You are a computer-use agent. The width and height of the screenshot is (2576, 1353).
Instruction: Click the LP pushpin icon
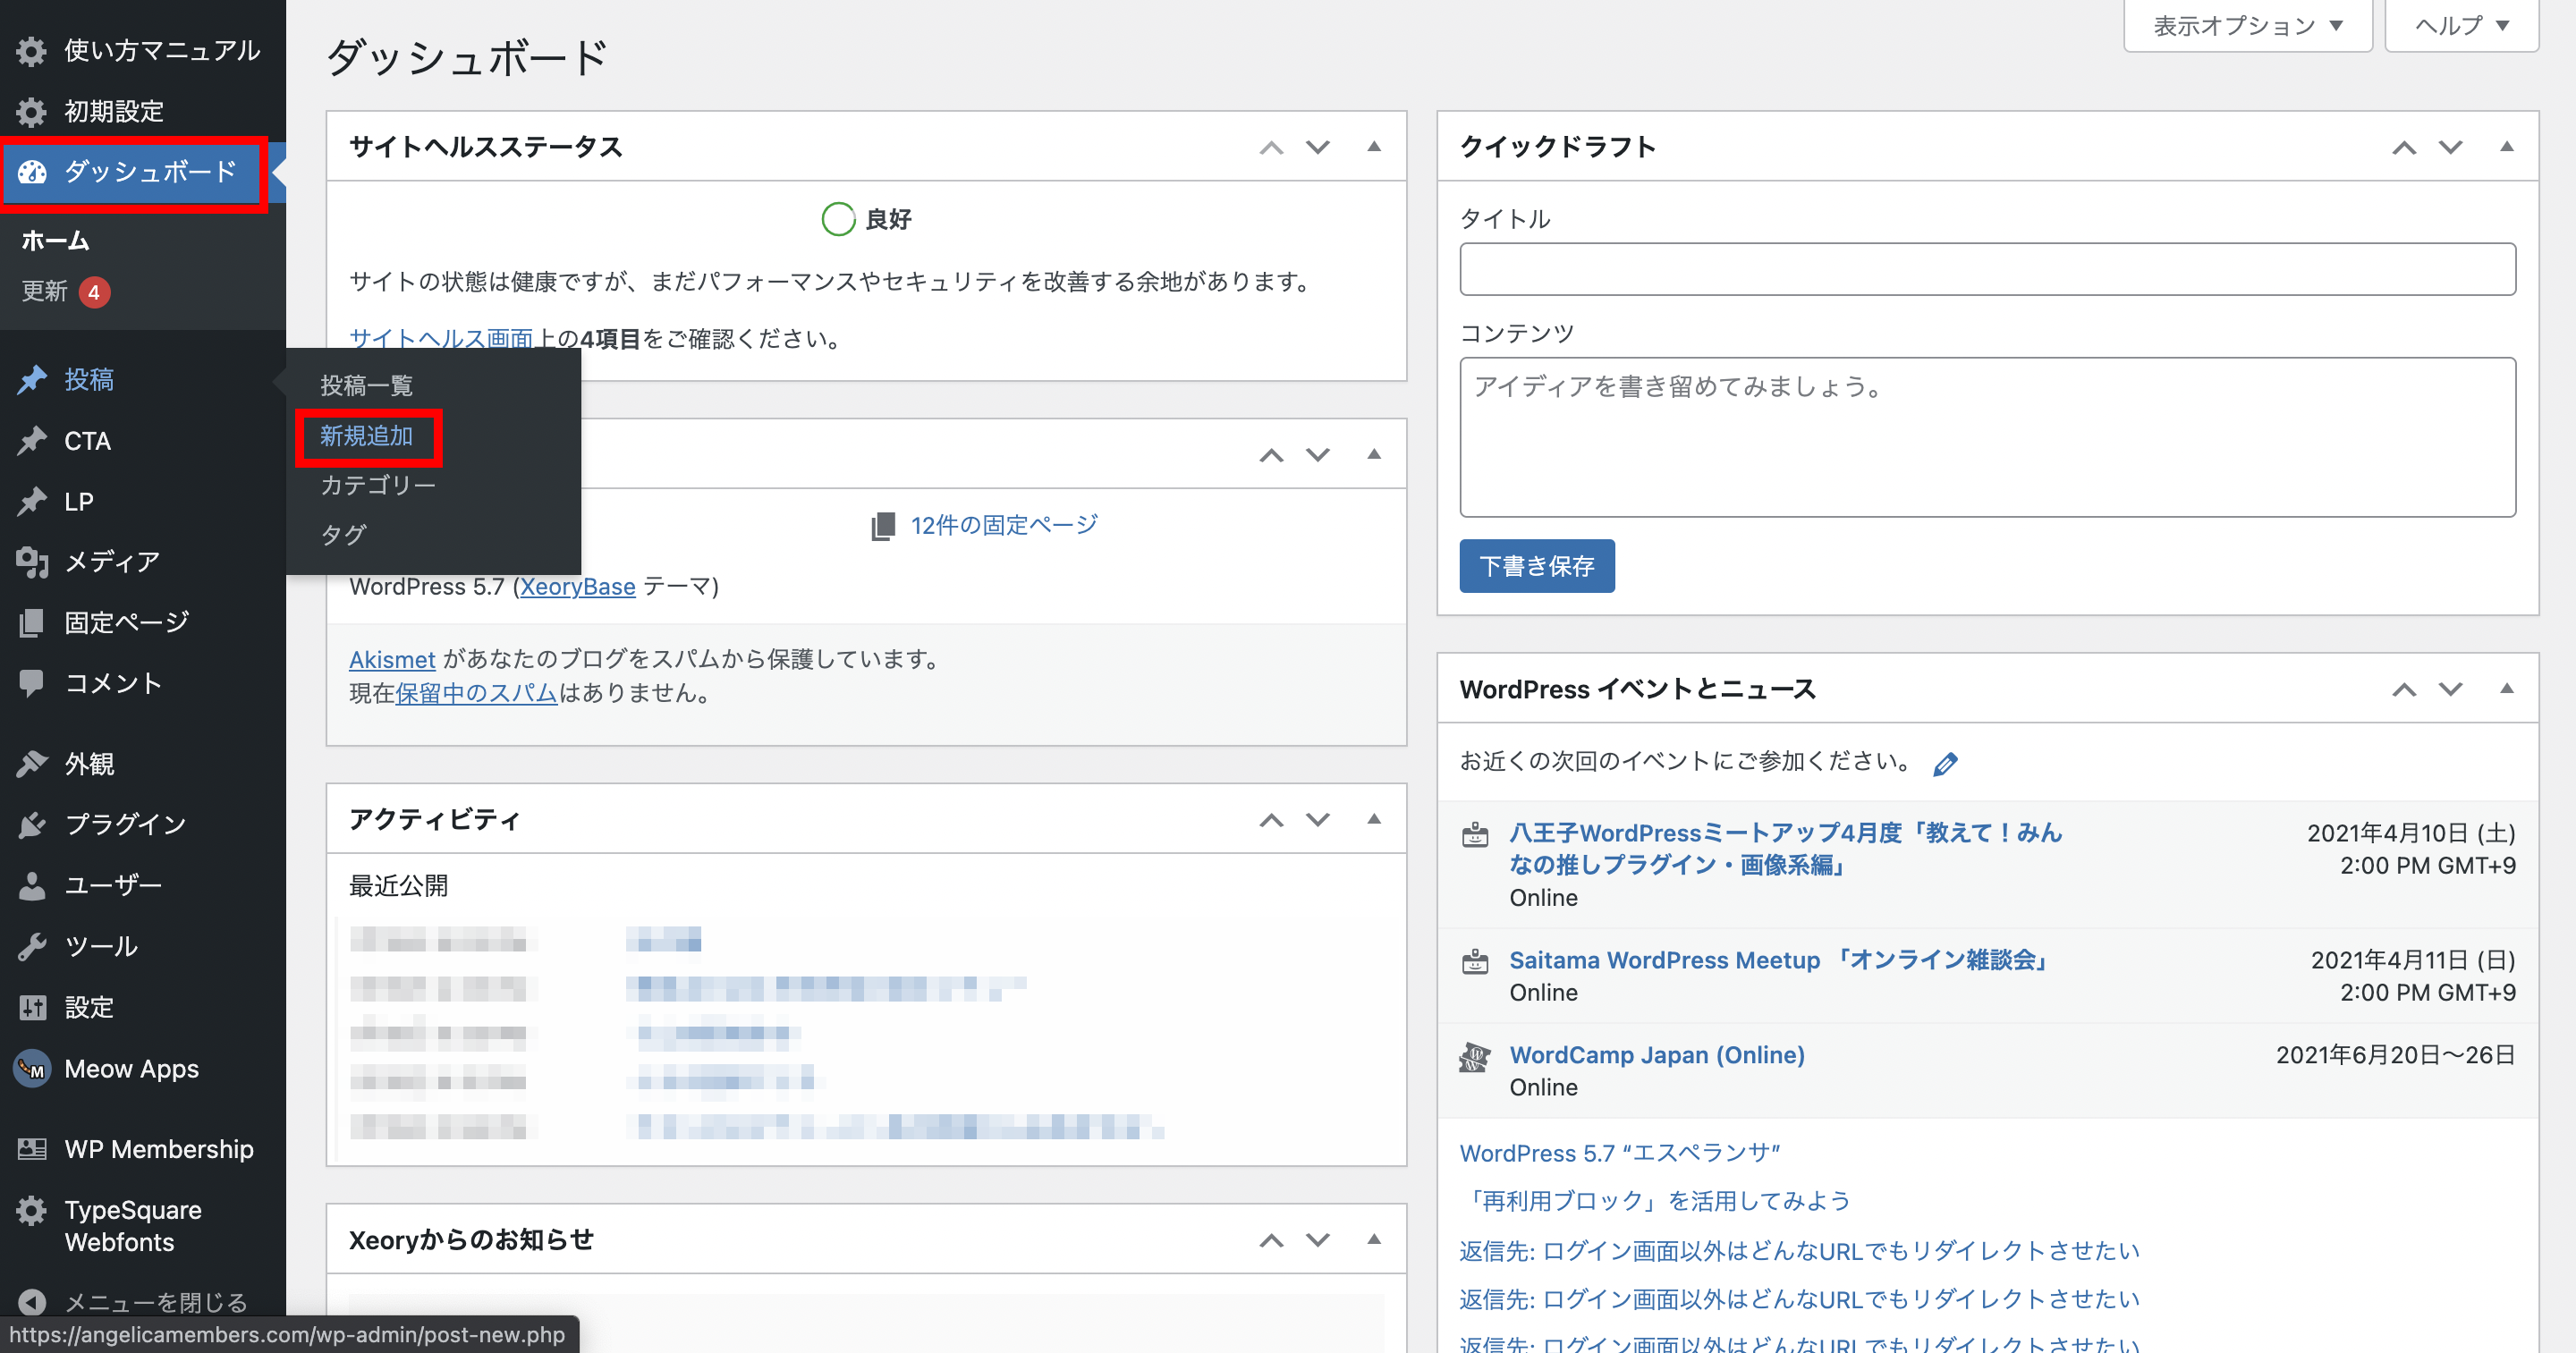[x=32, y=502]
